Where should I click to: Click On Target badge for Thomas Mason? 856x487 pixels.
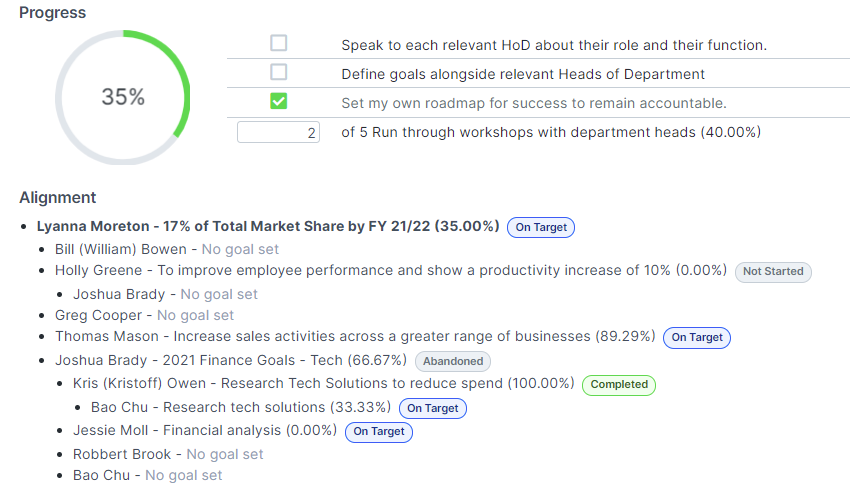pos(697,338)
